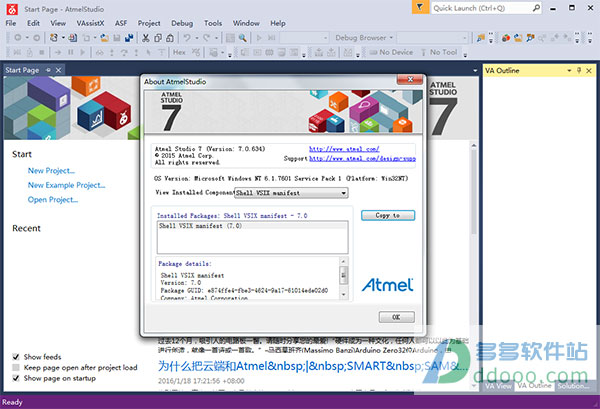Expand the Redo history dropdown arrow
This screenshot has width=600, height=409.
click(x=216, y=37)
